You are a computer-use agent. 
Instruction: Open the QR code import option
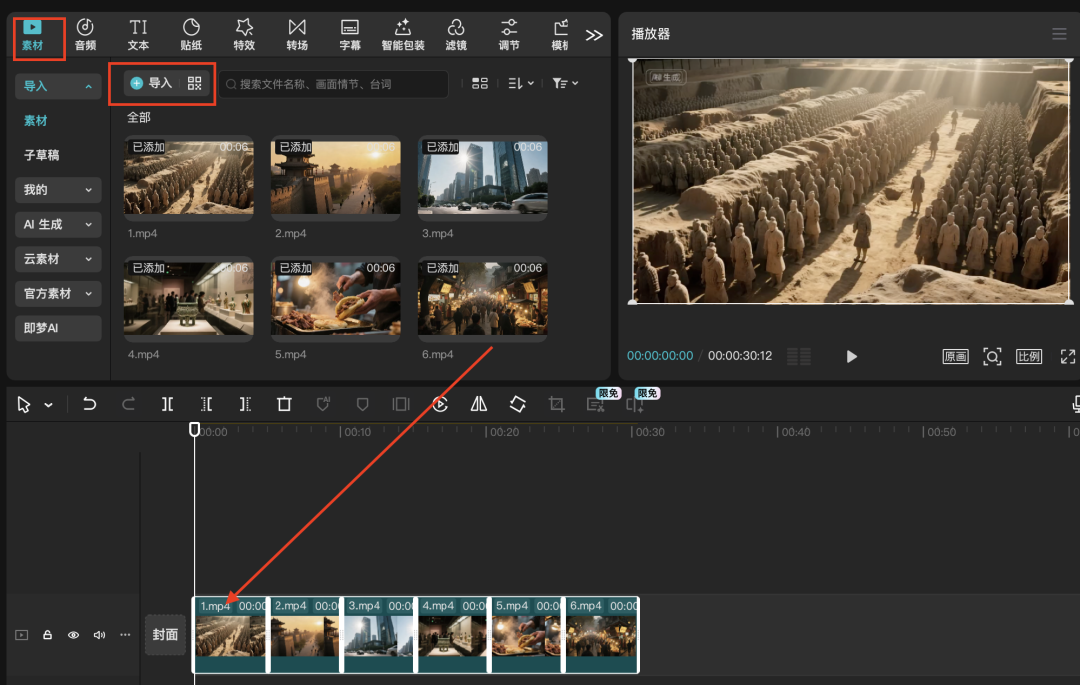pyautogui.click(x=195, y=83)
